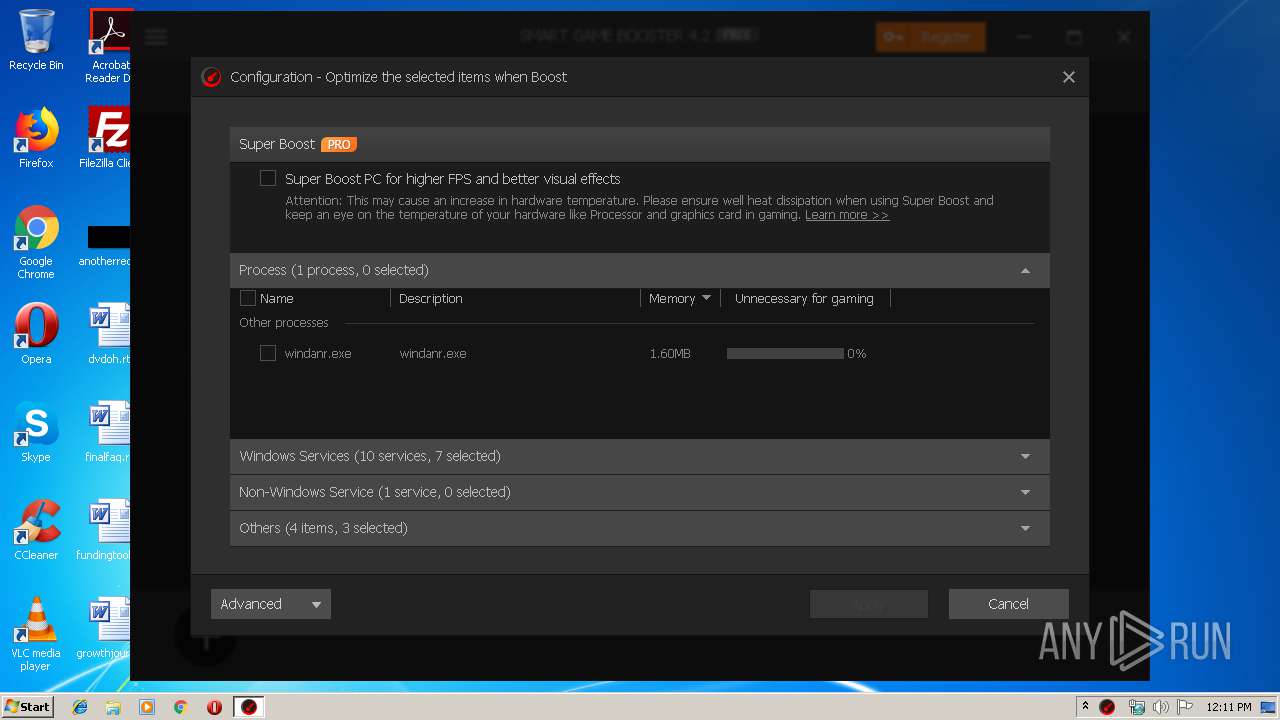Open Opera from the taskbar
Screen dimensions: 1280x720
coord(214,707)
